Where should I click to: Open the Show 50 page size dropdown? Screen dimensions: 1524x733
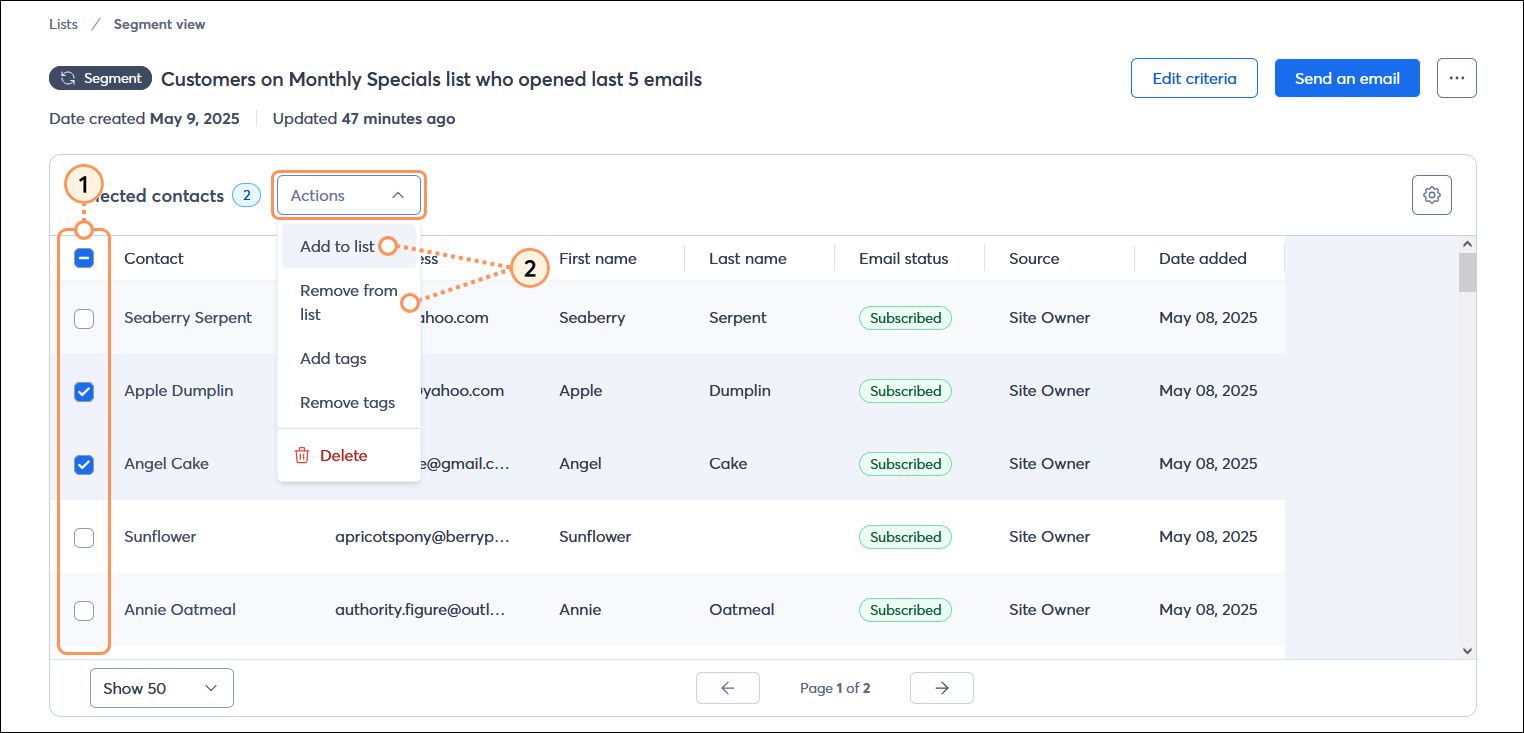[162, 688]
